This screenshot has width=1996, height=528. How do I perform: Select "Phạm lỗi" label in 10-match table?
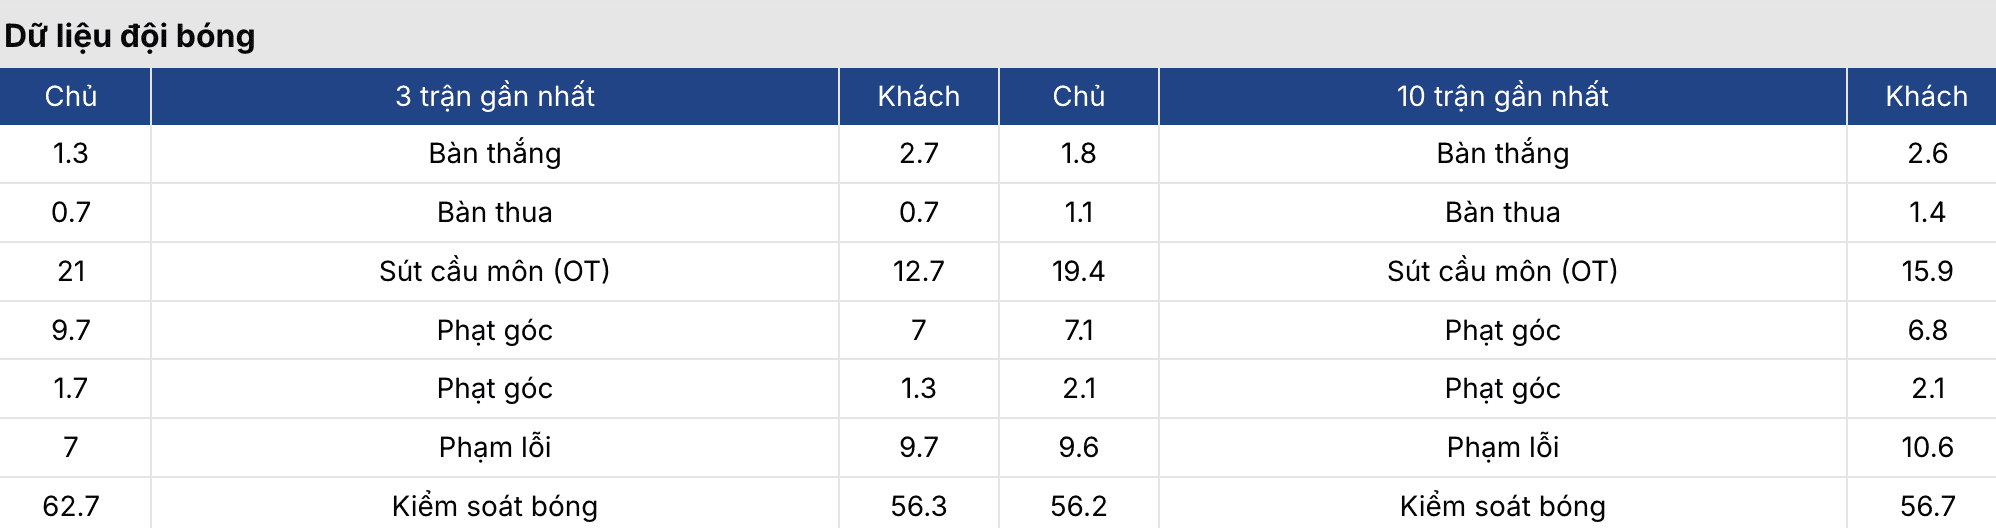tap(1502, 447)
